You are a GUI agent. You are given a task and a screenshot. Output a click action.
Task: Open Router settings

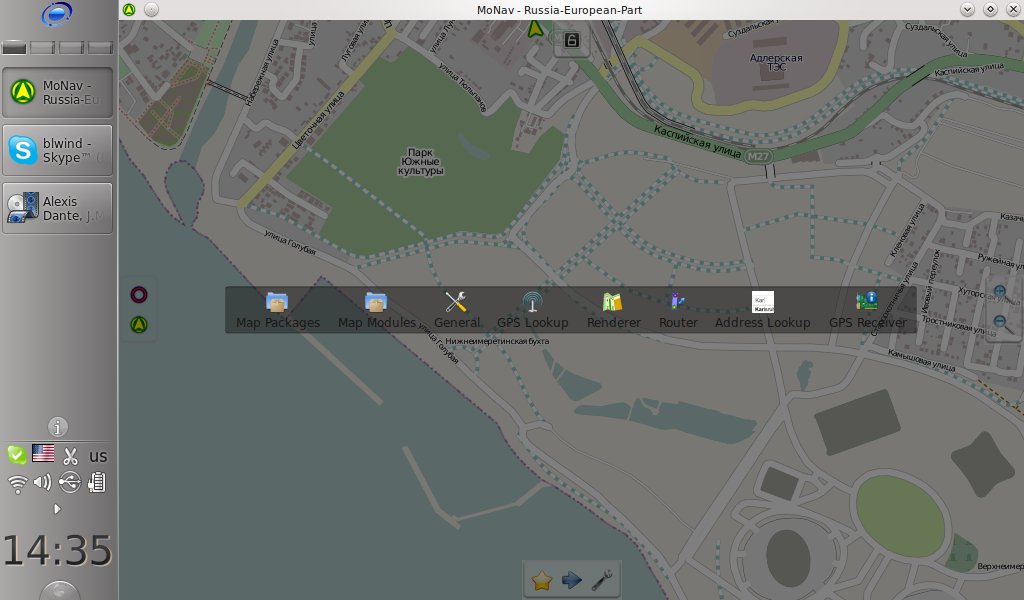click(678, 310)
